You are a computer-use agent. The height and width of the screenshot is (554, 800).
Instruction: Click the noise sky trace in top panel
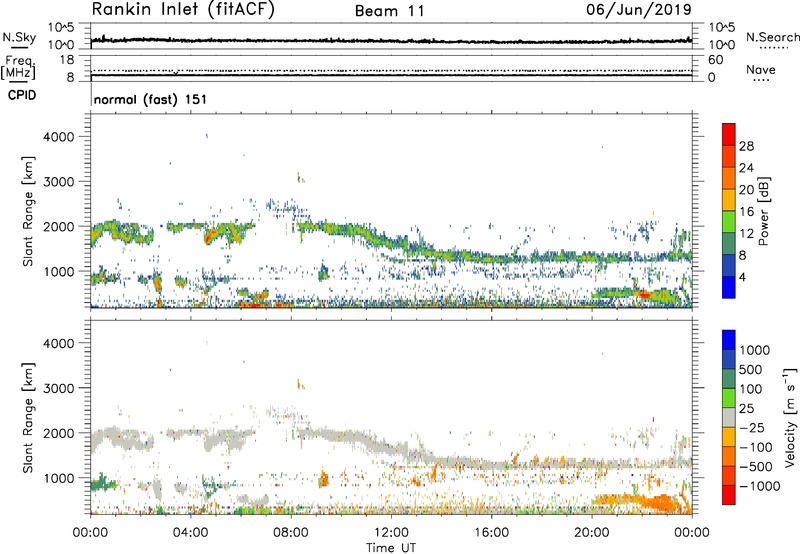pyautogui.click(x=391, y=40)
